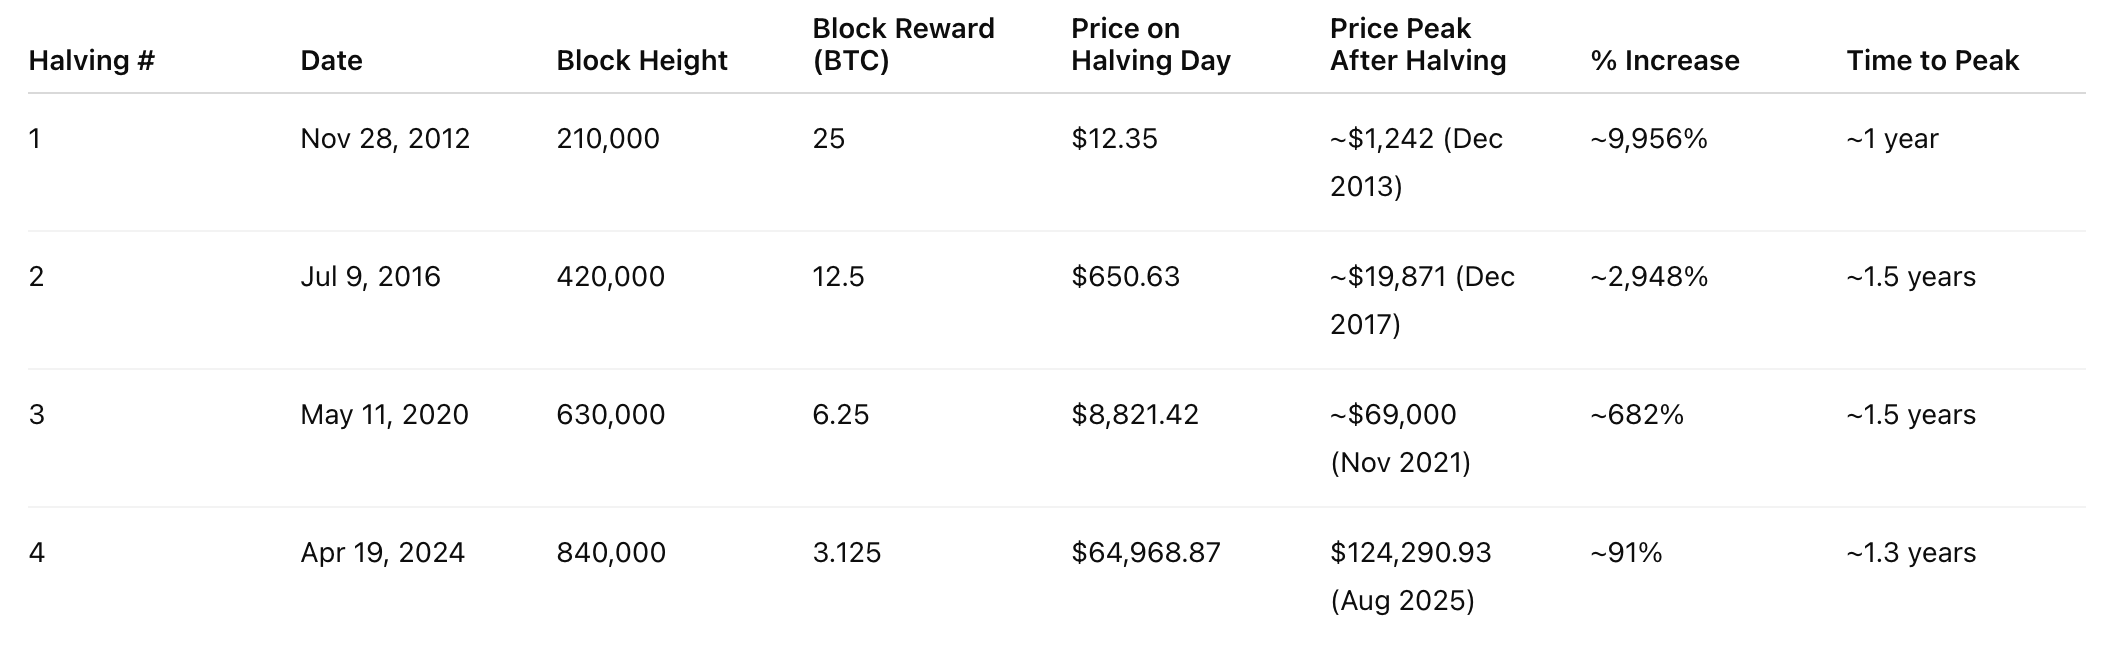Select the May 11, 2020 date cell
This screenshot has width=2106, height=652.
click(384, 414)
